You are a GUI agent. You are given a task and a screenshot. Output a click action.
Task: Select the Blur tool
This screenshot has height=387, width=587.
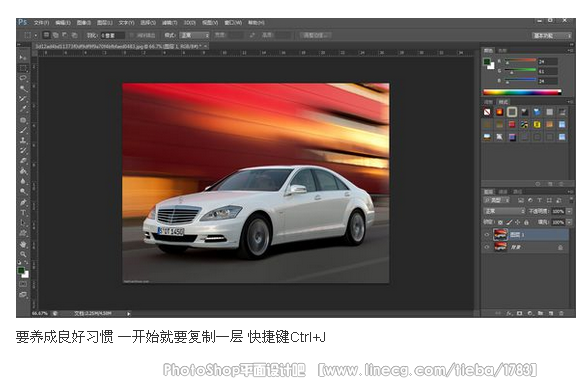click(23, 181)
